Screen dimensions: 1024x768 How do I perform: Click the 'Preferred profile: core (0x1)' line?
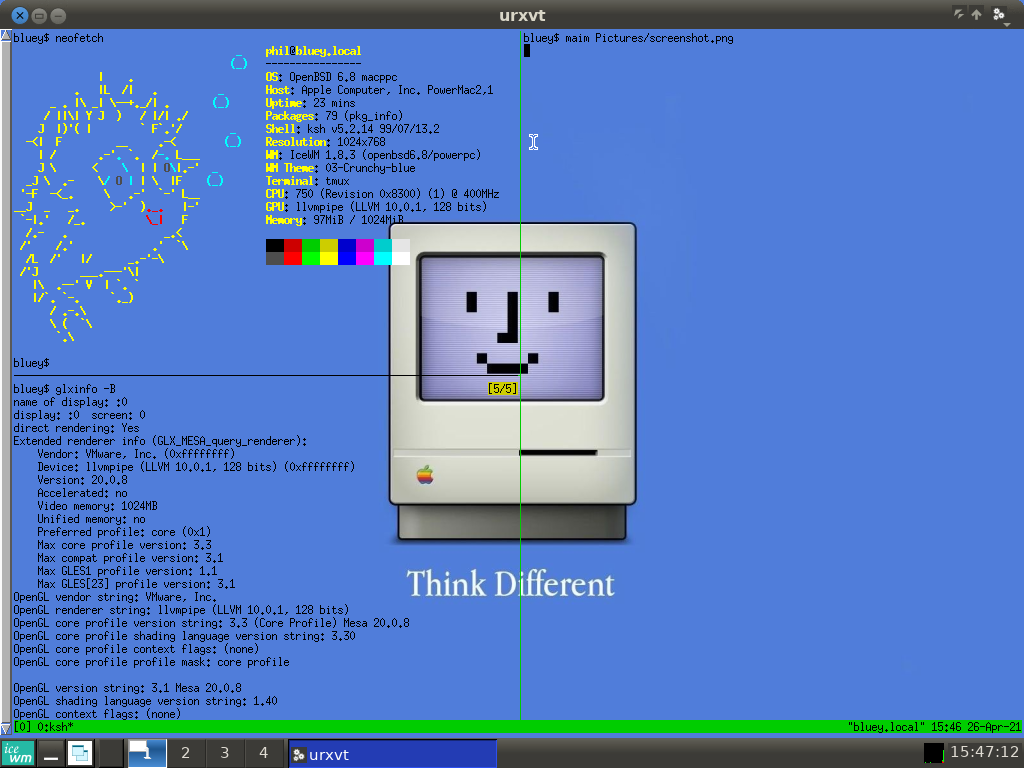pos(124,532)
